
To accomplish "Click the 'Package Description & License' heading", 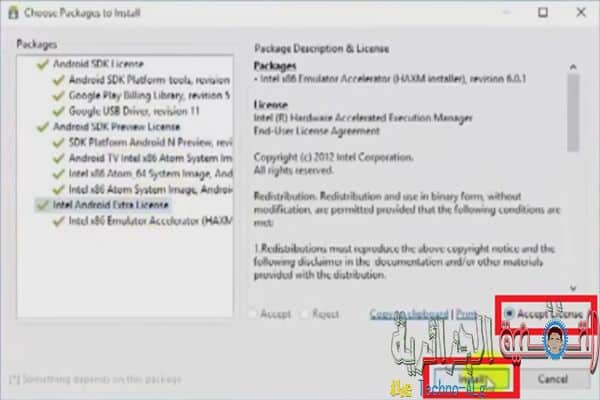I will [x=322, y=49].
